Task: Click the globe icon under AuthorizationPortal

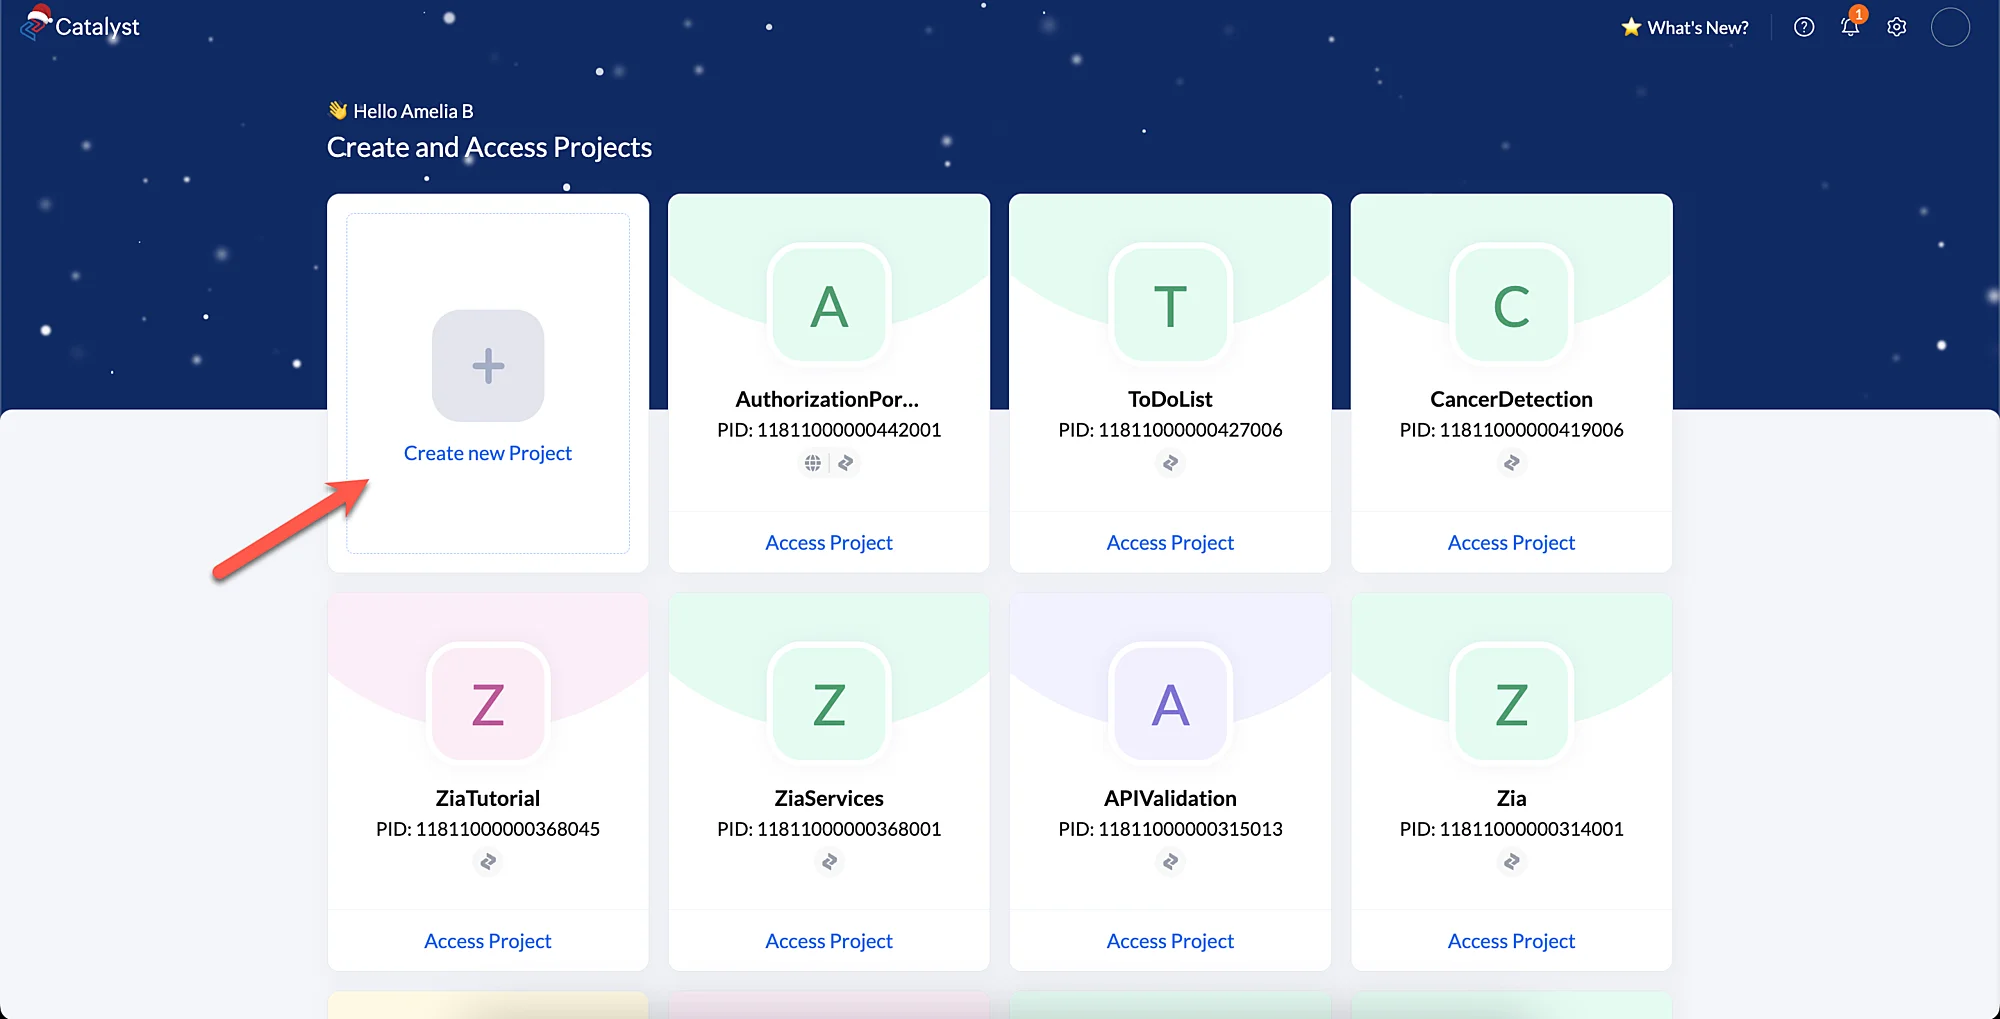Action: coord(813,463)
